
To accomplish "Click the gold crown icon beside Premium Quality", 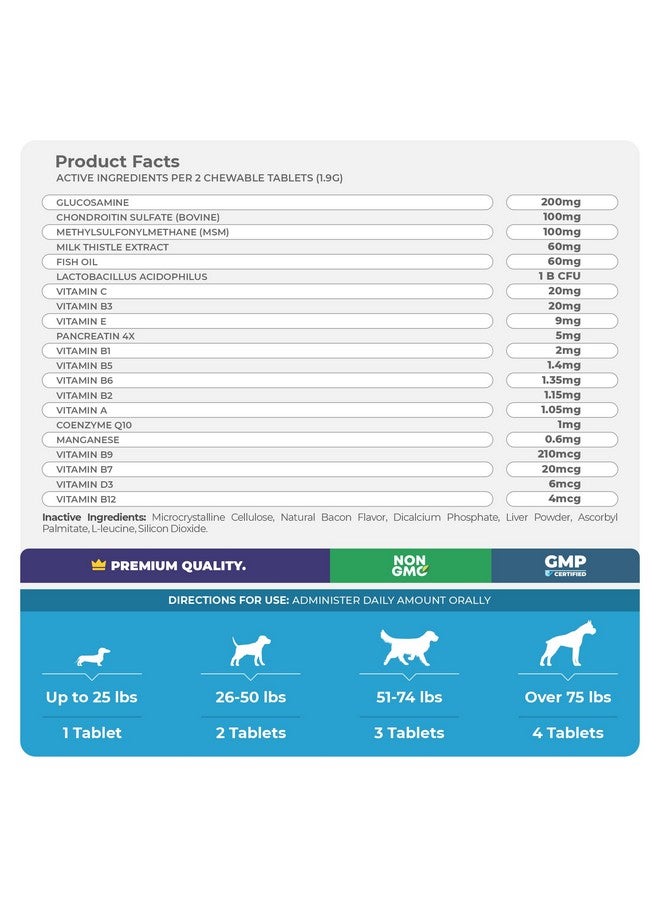I will 99,565.
